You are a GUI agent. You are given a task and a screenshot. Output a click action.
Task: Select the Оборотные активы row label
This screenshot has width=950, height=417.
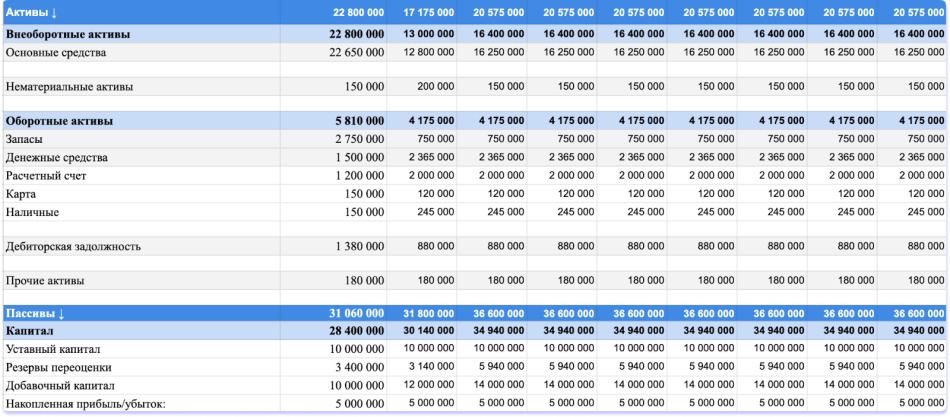59,121
